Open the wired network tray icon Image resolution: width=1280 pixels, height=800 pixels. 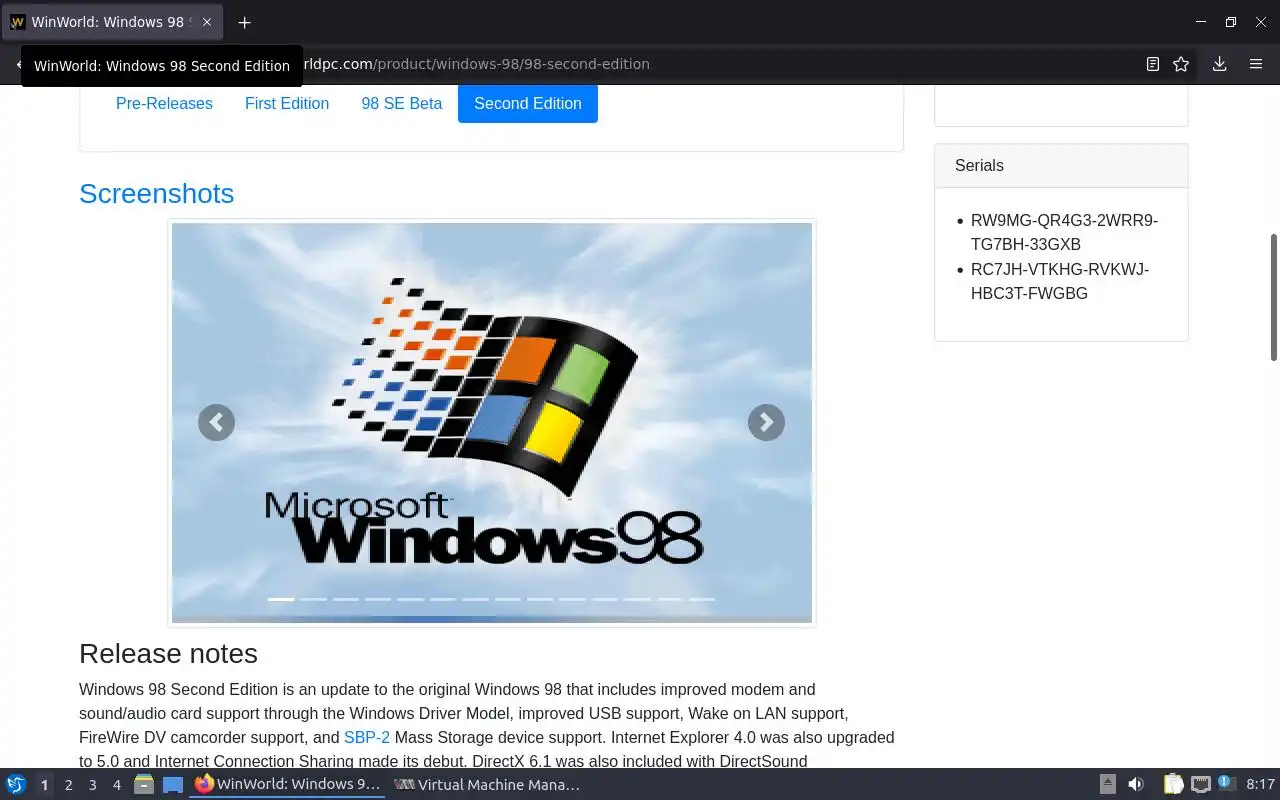[1201, 784]
